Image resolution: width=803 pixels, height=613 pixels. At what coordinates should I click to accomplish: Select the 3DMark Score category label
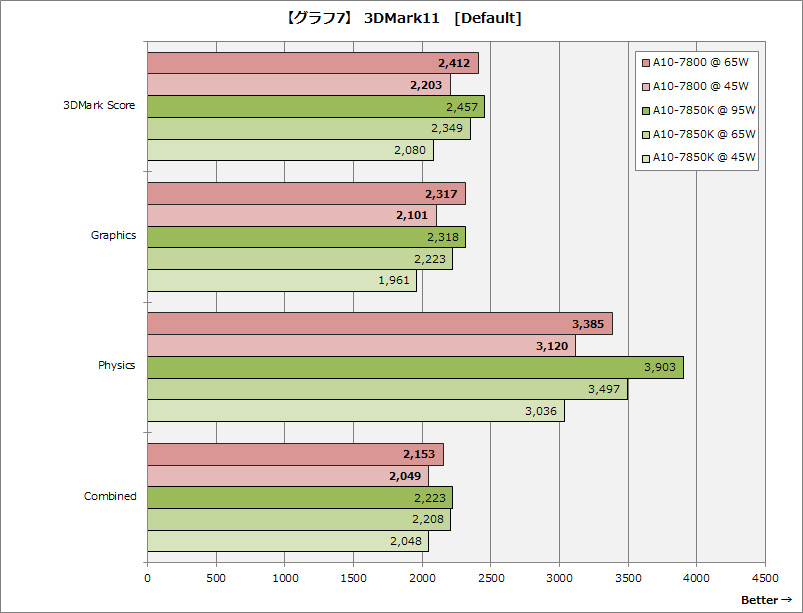coord(98,106)
